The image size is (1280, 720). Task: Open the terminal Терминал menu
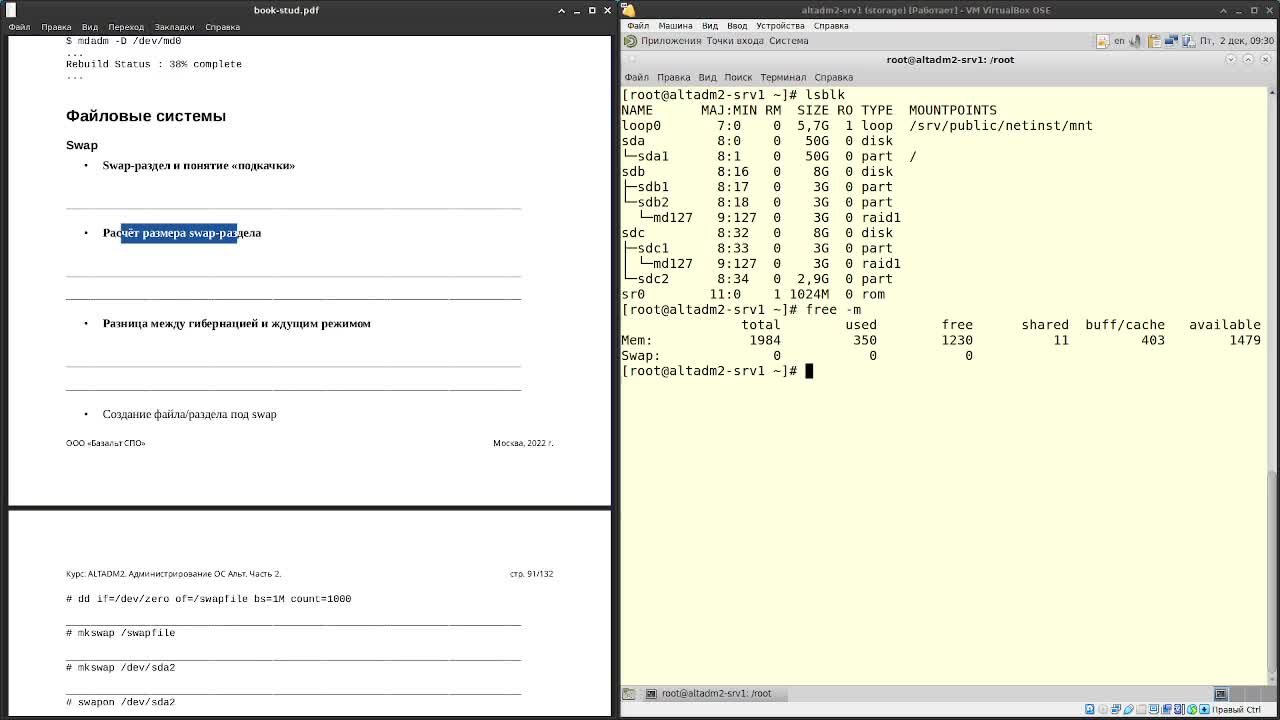(x=783, y=77)
